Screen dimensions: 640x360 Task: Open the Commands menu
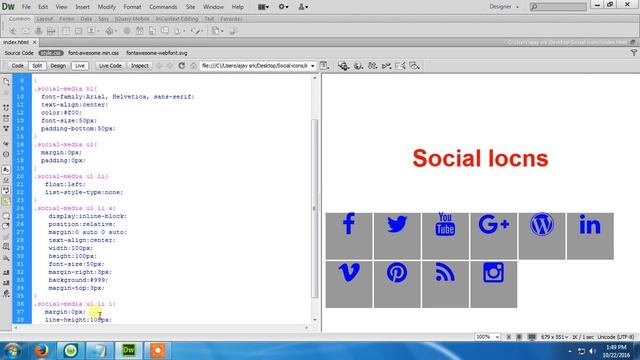click(163, 7)
